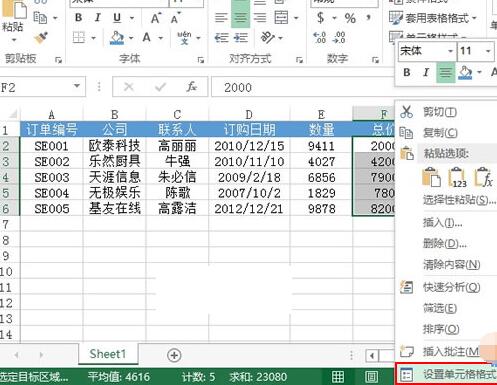This screenshot has height=385, width=497.
Task: Click the Decrease Decimal icon
Action: (339, 38)
